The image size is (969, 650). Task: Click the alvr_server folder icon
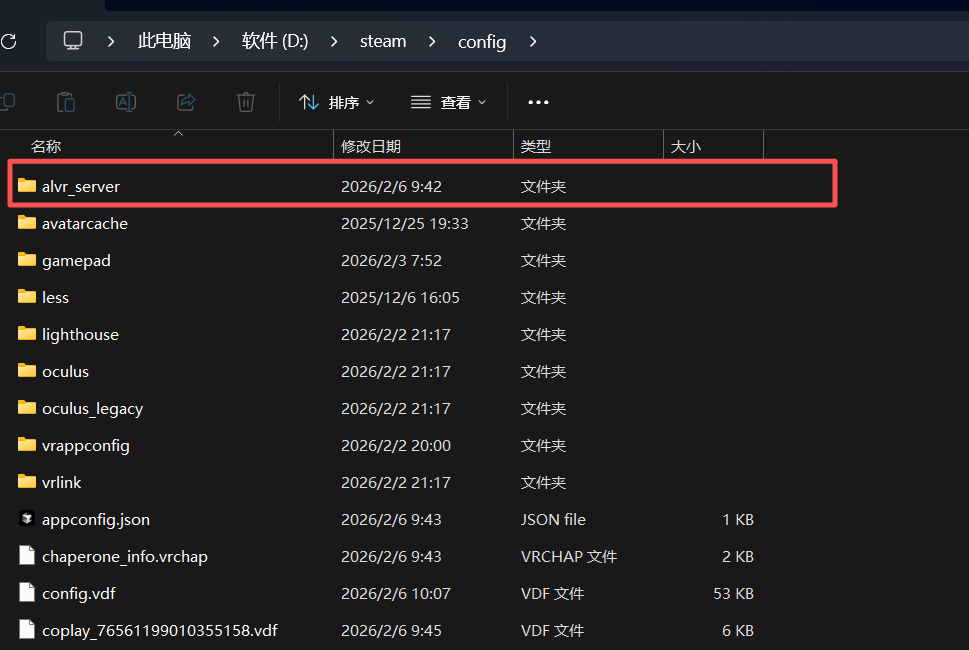[x=27, y=185]
